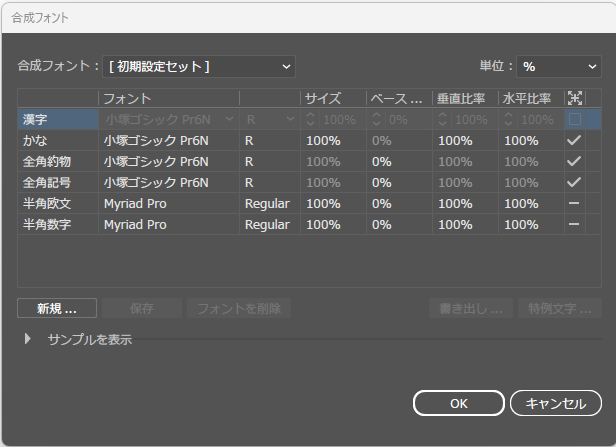Expand the サンプルを表示 section
The width and height of the screenshot is (616, 447).
[x=28, y=340]
